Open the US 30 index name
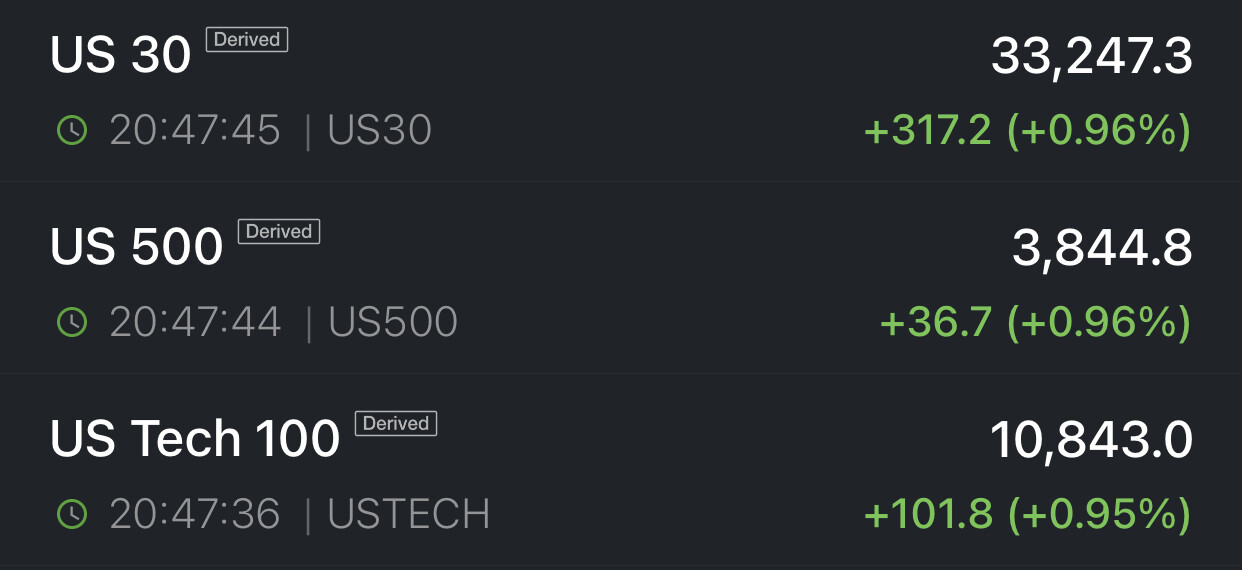1242x570 pixels. tap(120, 56)
